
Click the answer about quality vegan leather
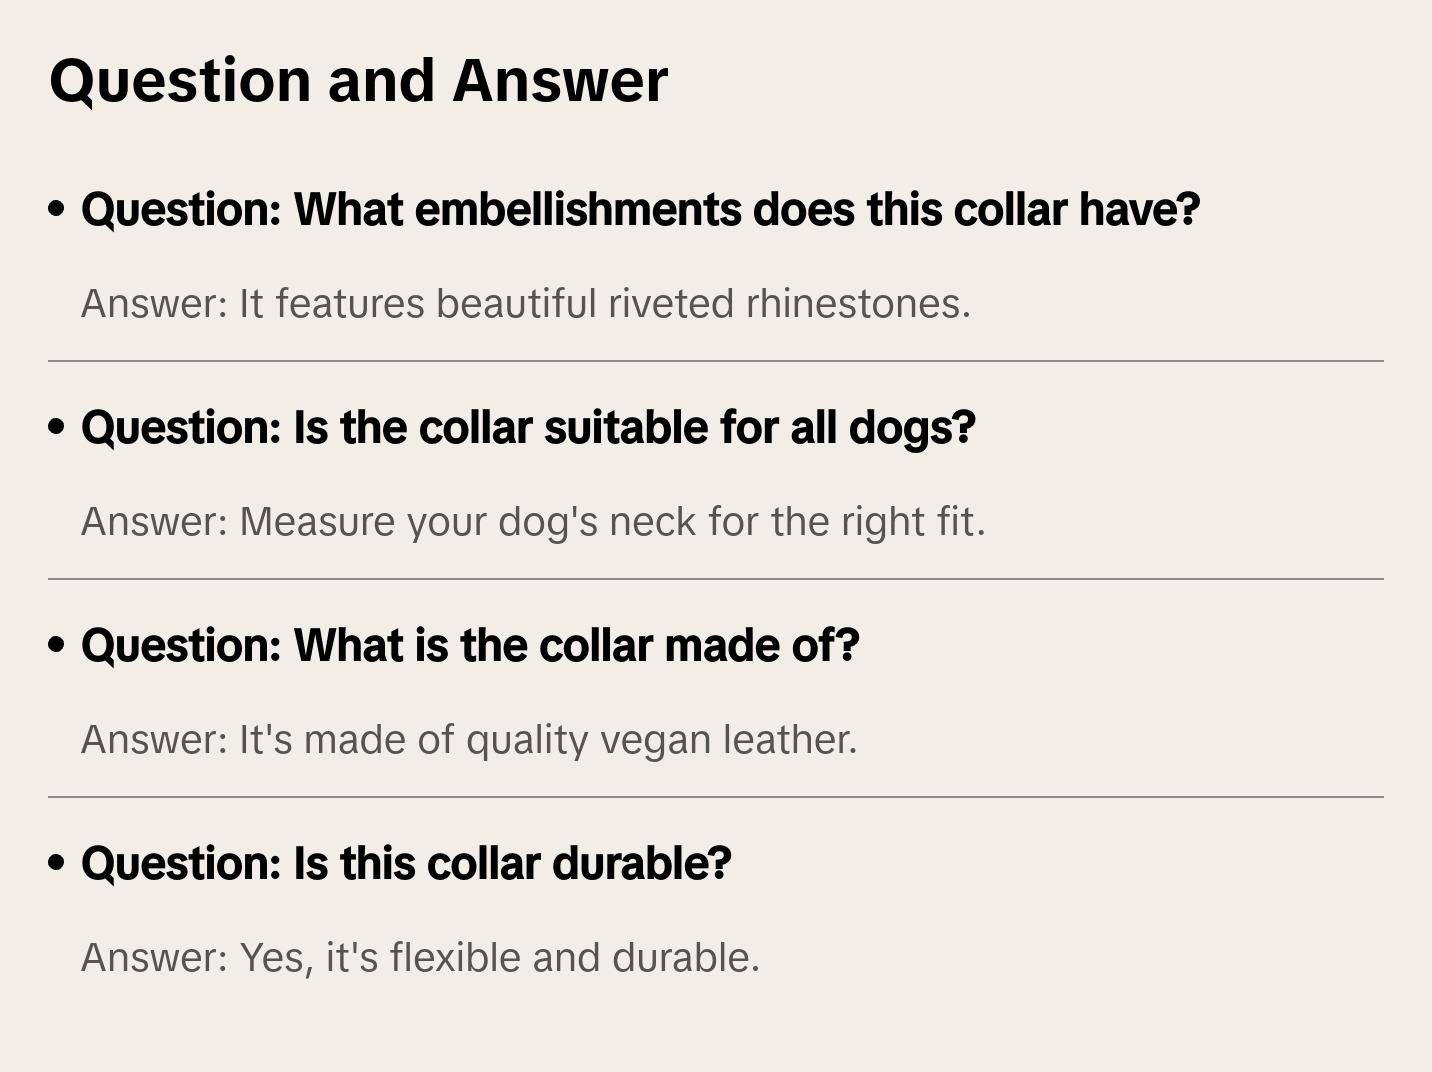(x=469, y=740)
